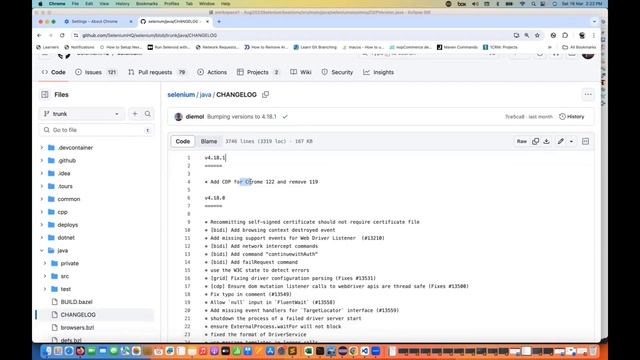The width and height of the screenshot is (640, 360).
Task: Open a new Chrome tab
Action: [x=219, y=22]
